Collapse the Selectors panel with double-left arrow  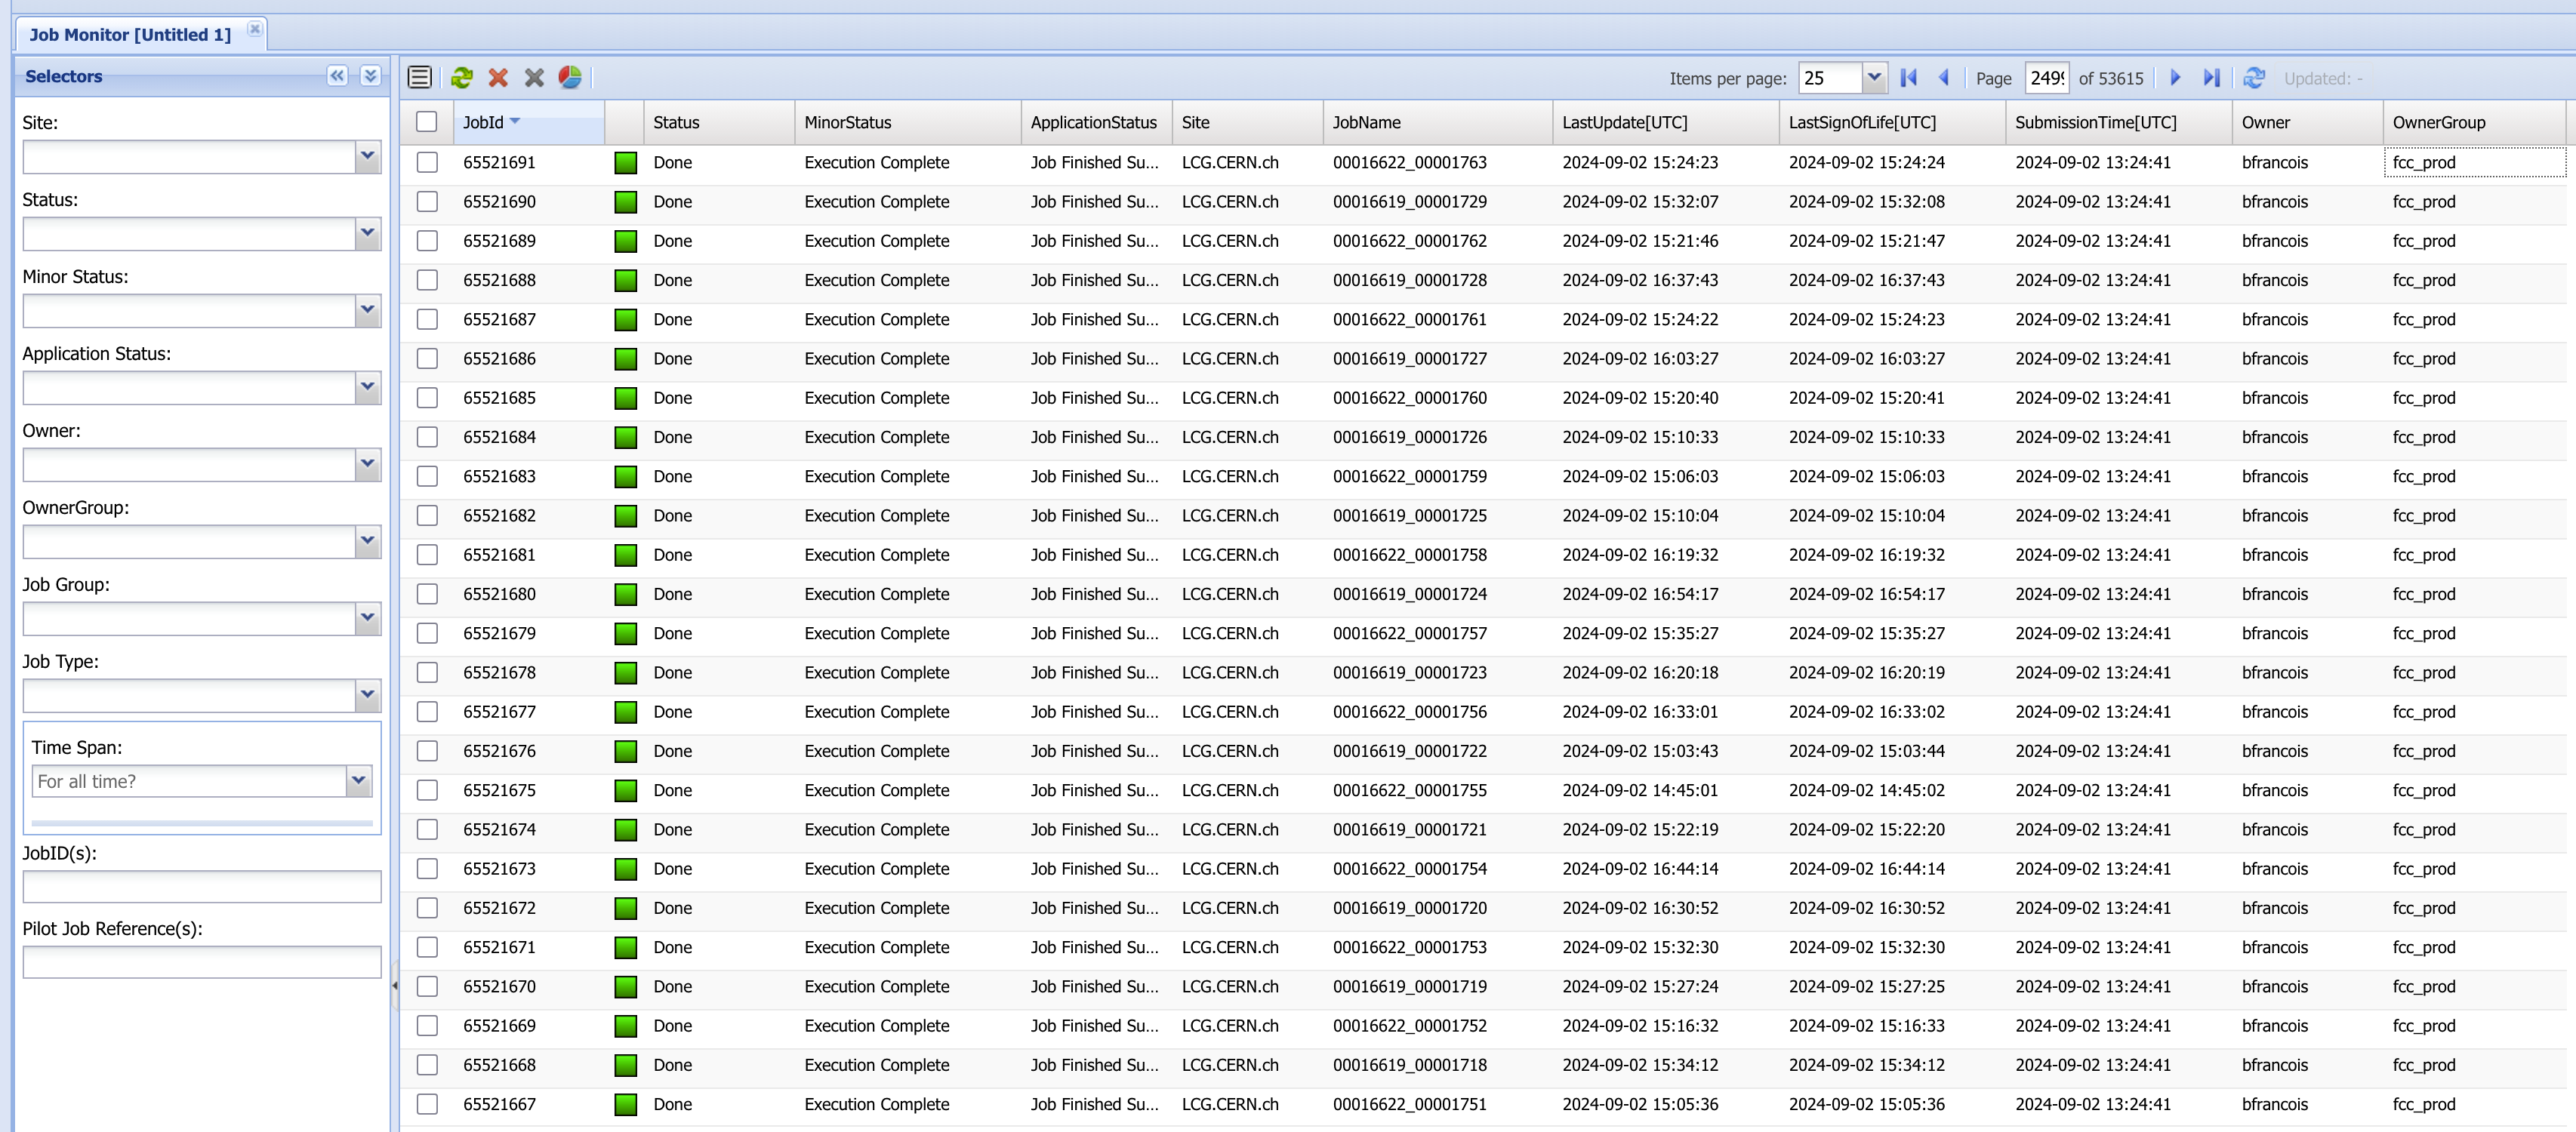point(338,76)
